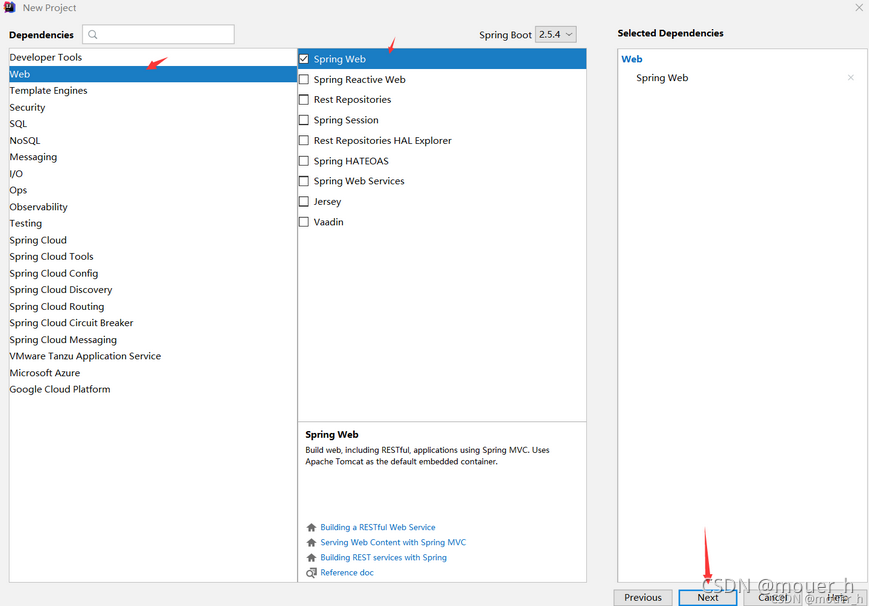Close the New Project dialog
Viewport: 869px width, 606px height.
coord(858,8)
